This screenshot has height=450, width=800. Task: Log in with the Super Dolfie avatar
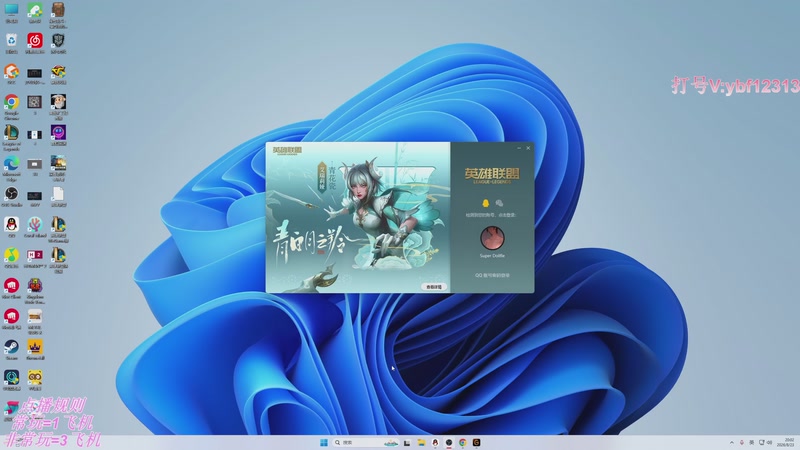click(492, 238)
